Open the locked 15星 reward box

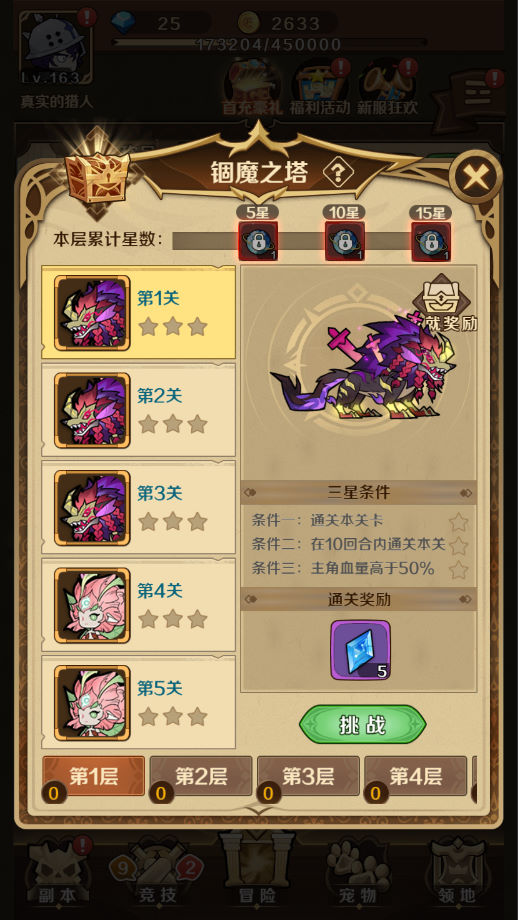point(431,241)
